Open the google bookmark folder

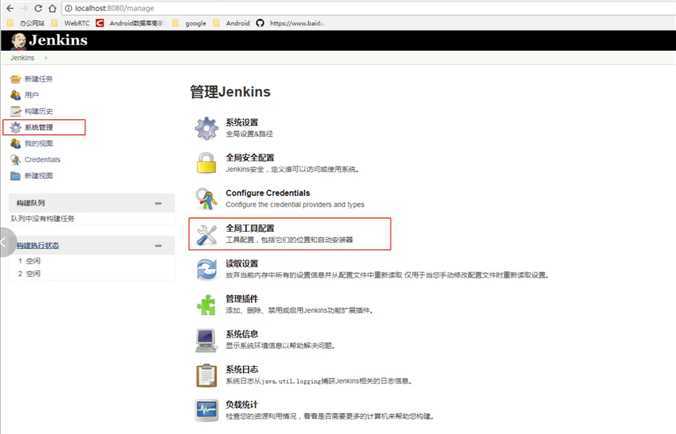click(x=189, y=23)
